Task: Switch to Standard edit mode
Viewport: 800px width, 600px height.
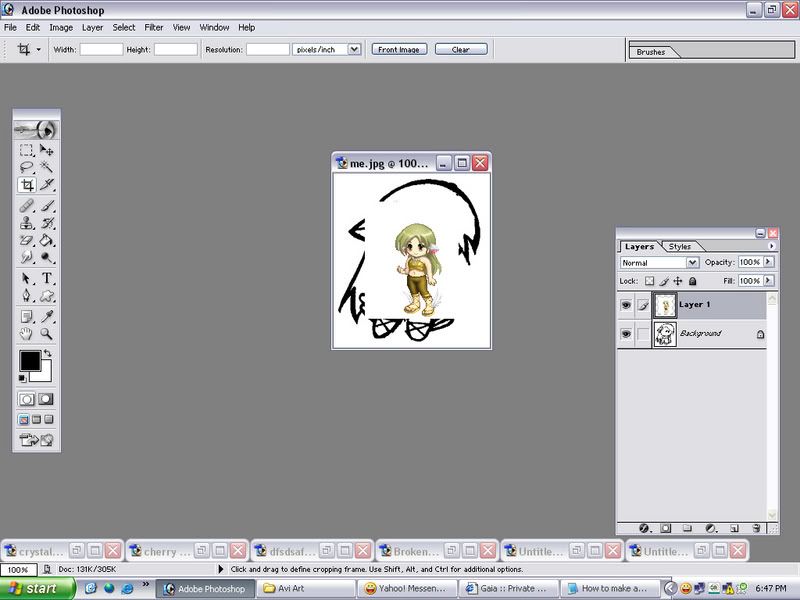Action: point(27,399)
